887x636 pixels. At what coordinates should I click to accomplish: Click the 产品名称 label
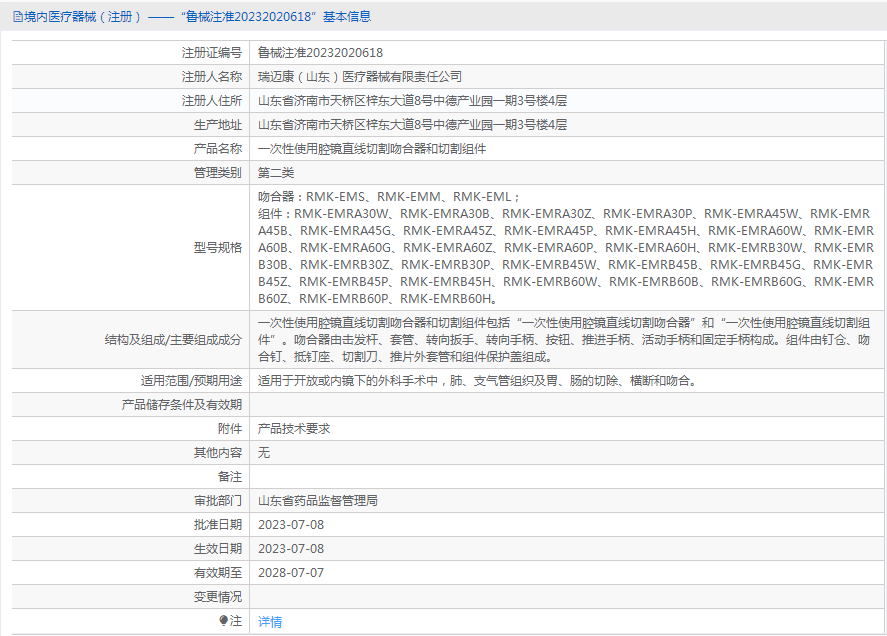tap(218, 149)
